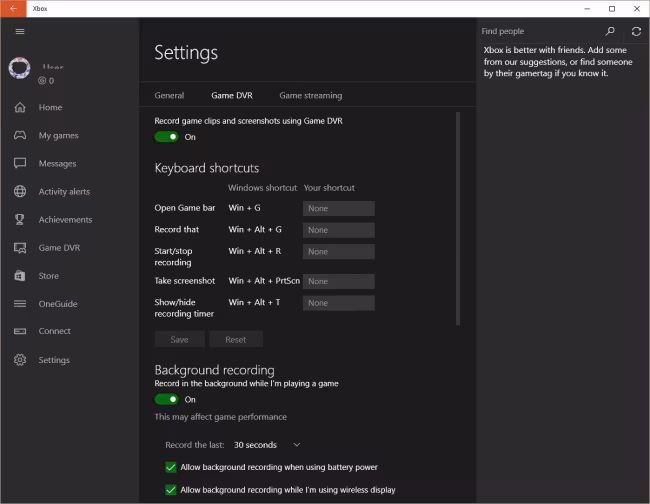Click the Save shortcuts button

pos(180,339)
